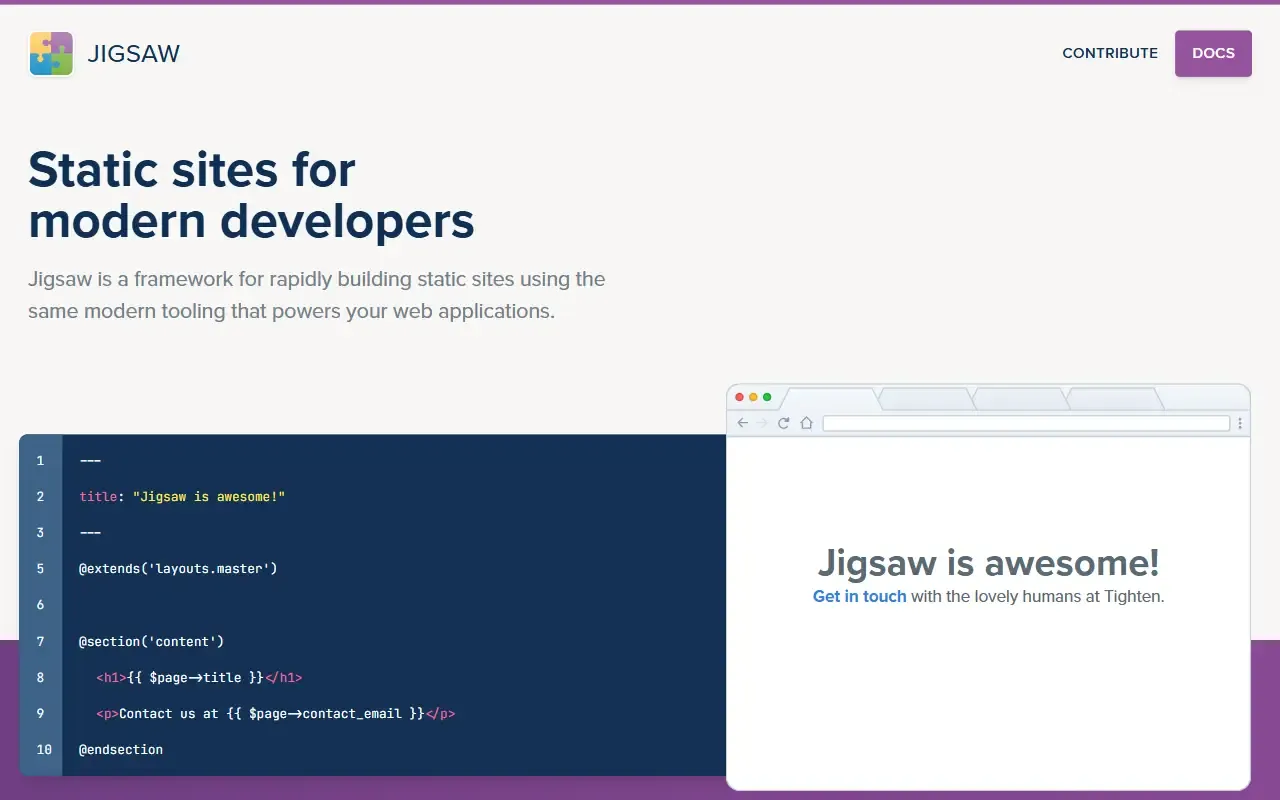This screenshot has width=1280, height=800.
Task: Follow the "Get in touch" link
Action: [860, 596]
